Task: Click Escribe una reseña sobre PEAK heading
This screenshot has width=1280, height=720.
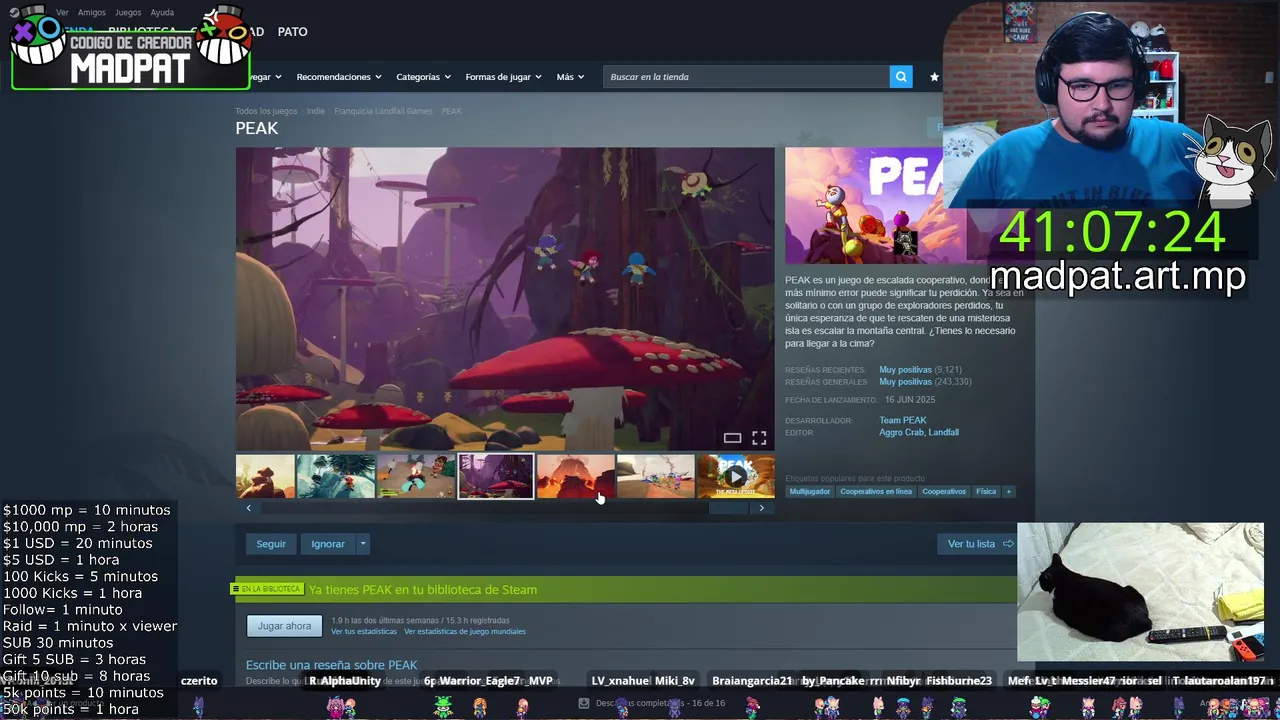Action: [331, 665]
